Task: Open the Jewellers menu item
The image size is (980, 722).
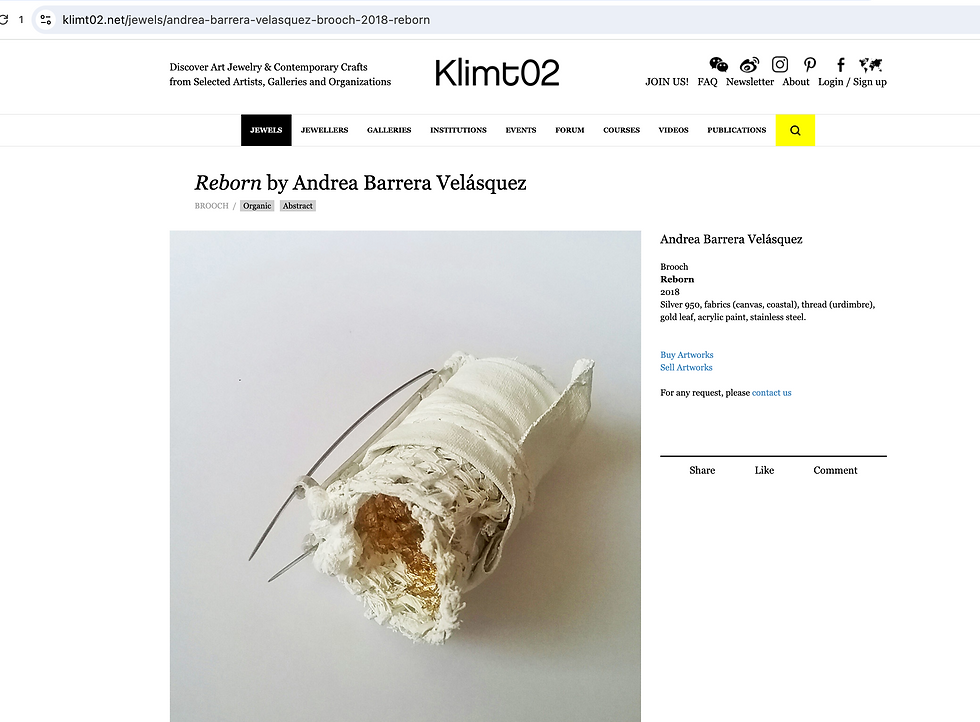Action: (324, 130)
